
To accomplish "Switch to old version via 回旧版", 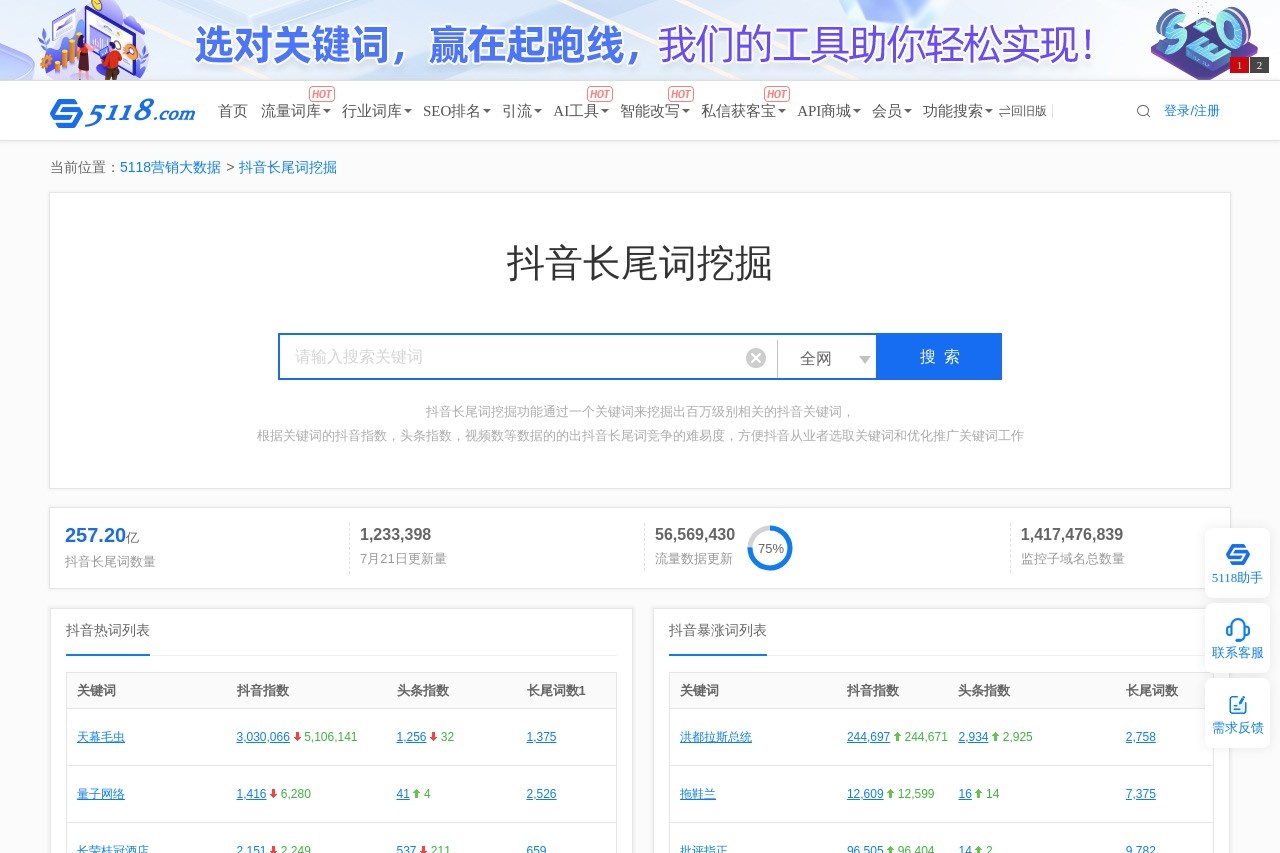I will click(x=1022, y=111).
